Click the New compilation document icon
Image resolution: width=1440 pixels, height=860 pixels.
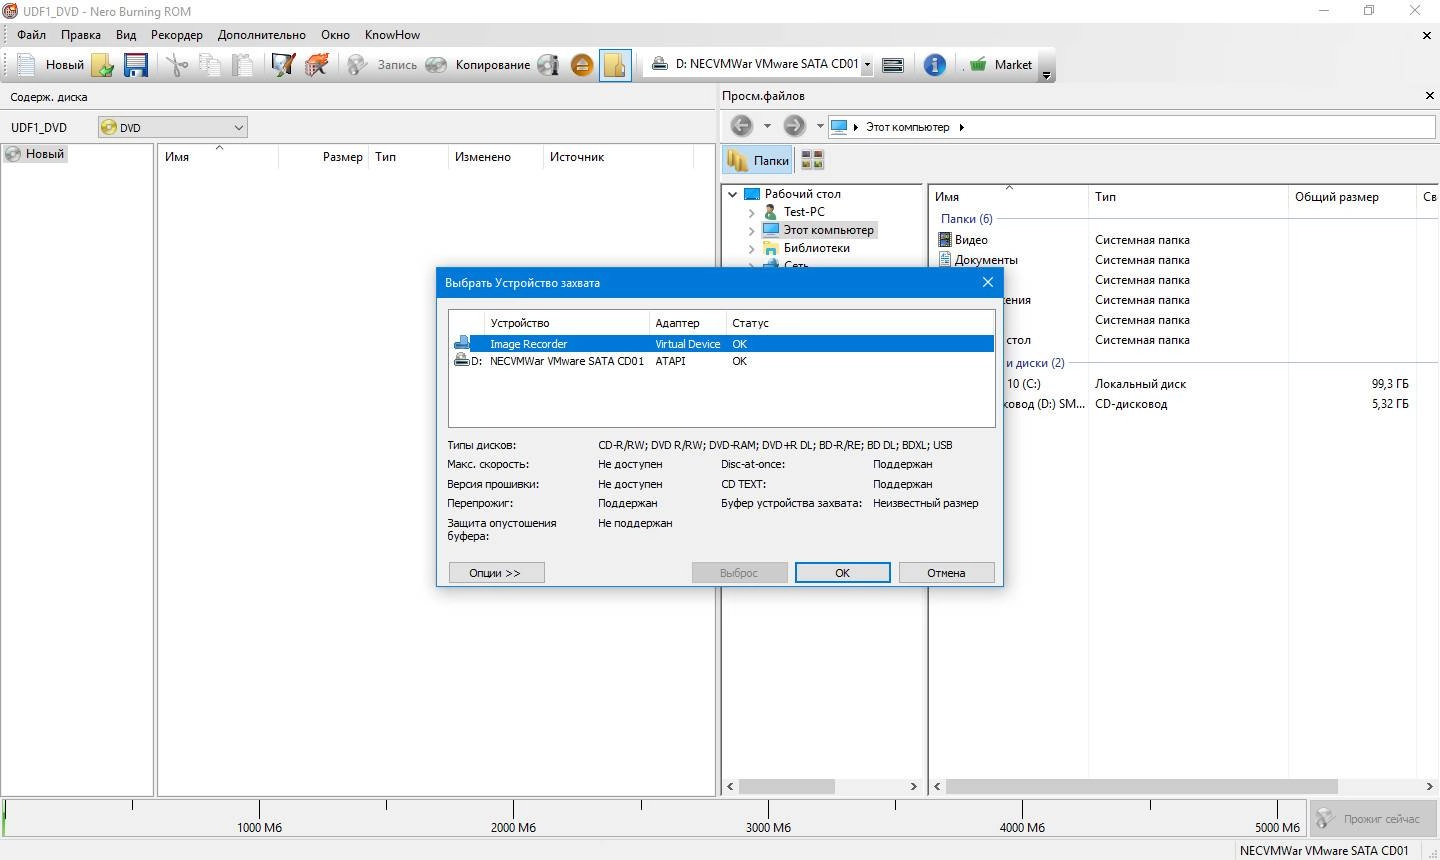(x=27, y=65)
